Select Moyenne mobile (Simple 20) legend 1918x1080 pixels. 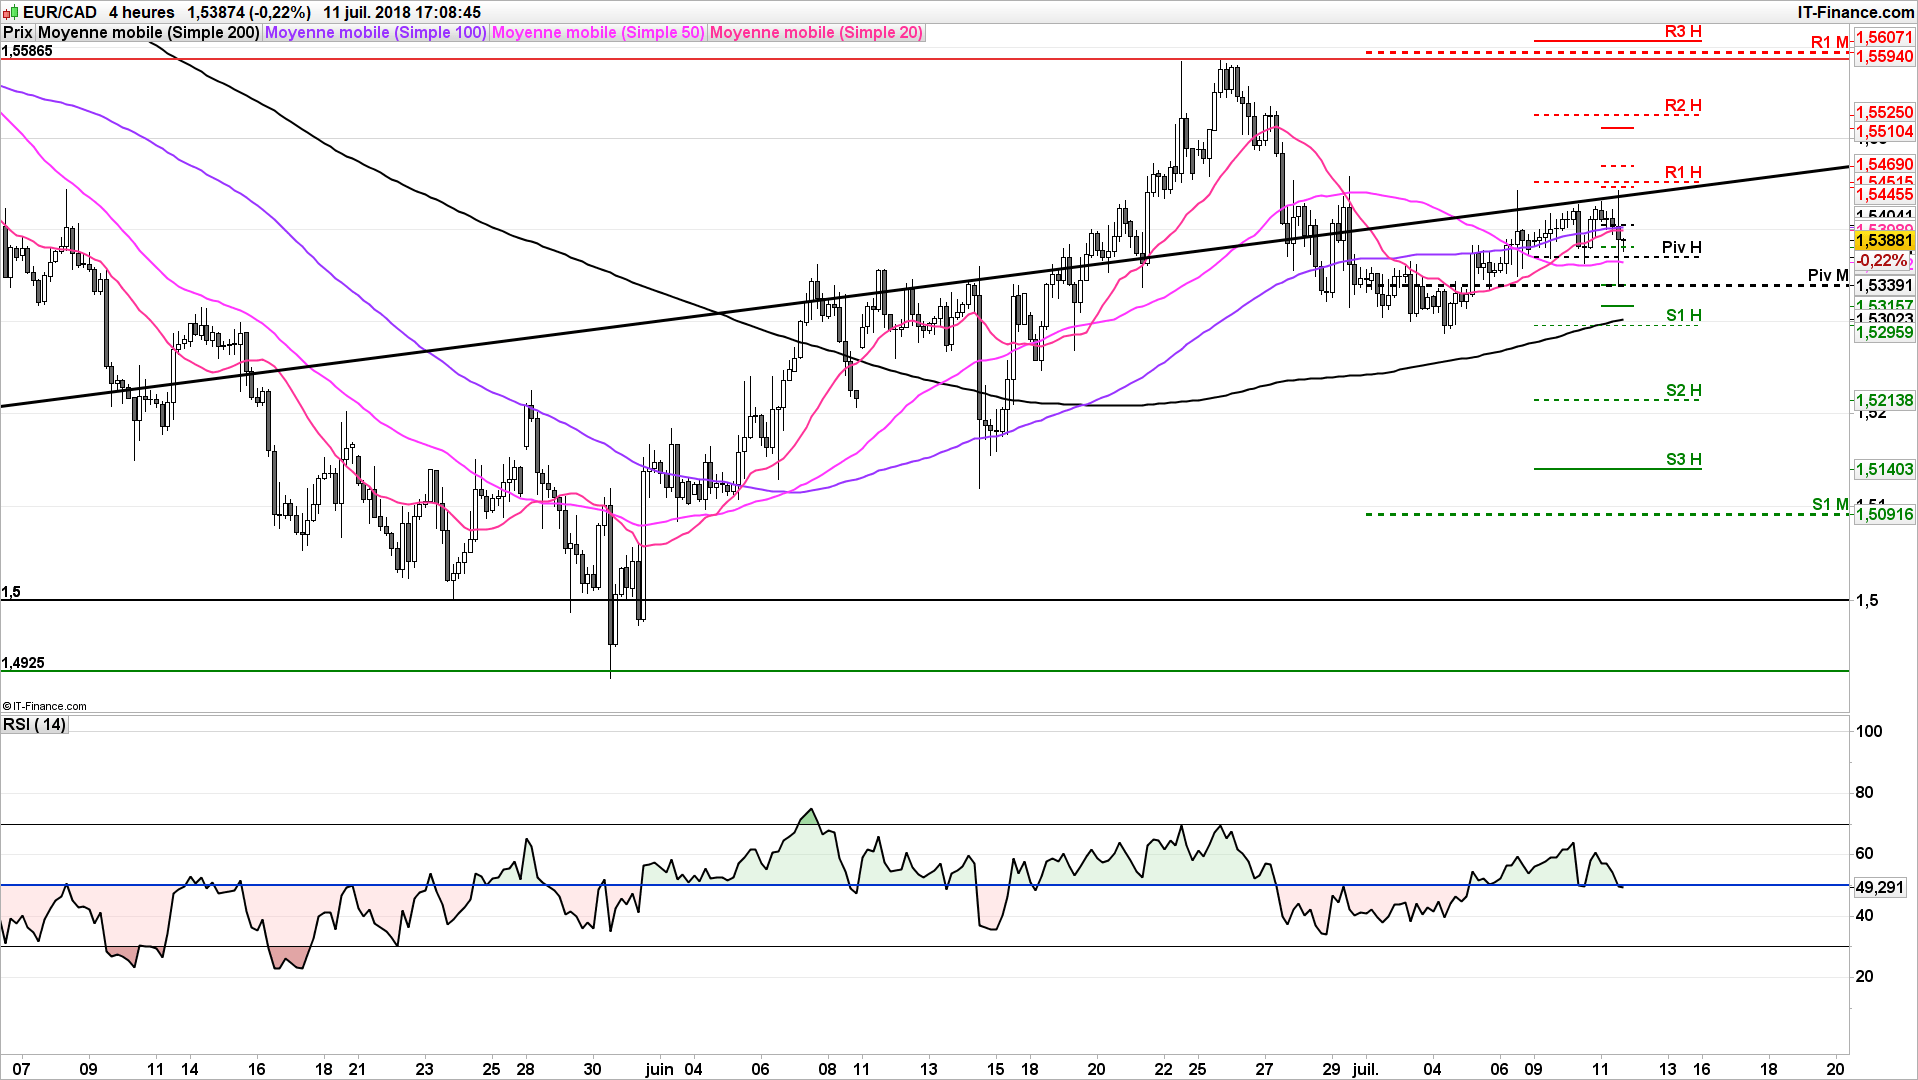coord(816,33)
